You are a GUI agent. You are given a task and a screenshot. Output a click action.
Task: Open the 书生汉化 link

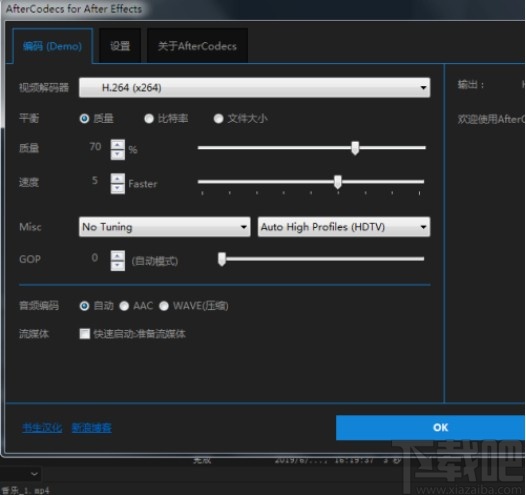(42, 428)
